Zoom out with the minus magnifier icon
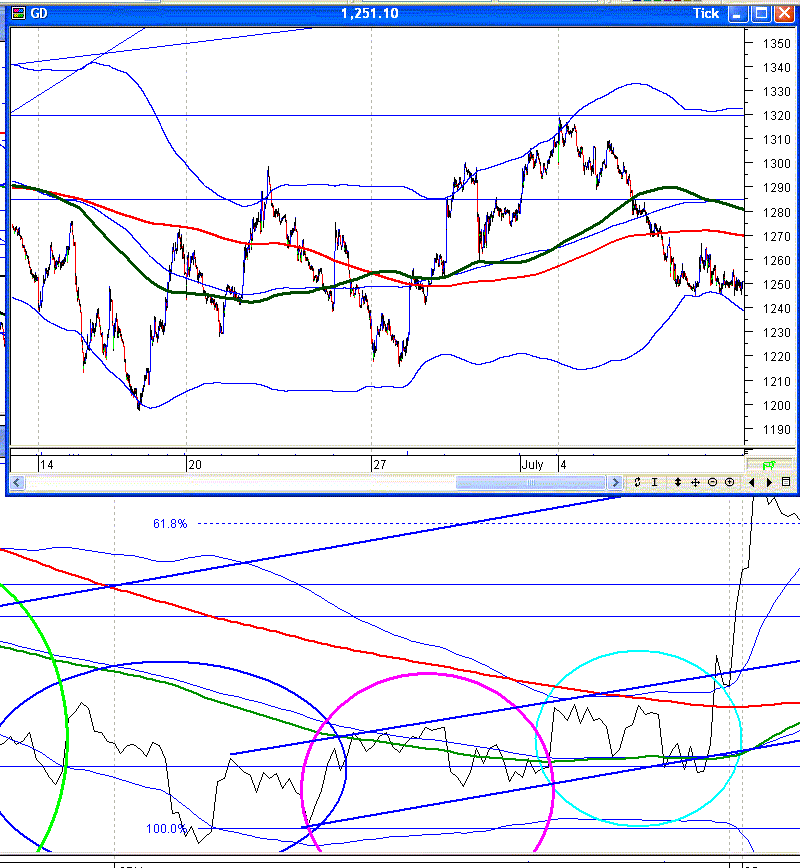The image size is (800, 868). [713, 482]
